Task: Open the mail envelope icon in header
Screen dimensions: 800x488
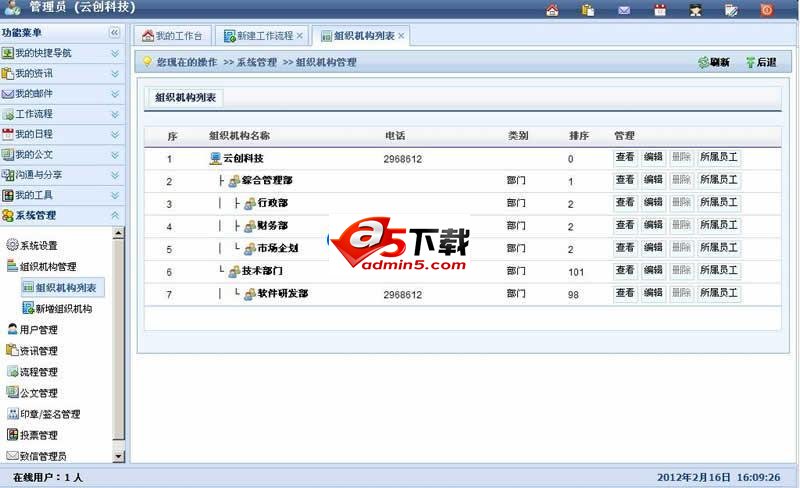Action: (624, 10)
